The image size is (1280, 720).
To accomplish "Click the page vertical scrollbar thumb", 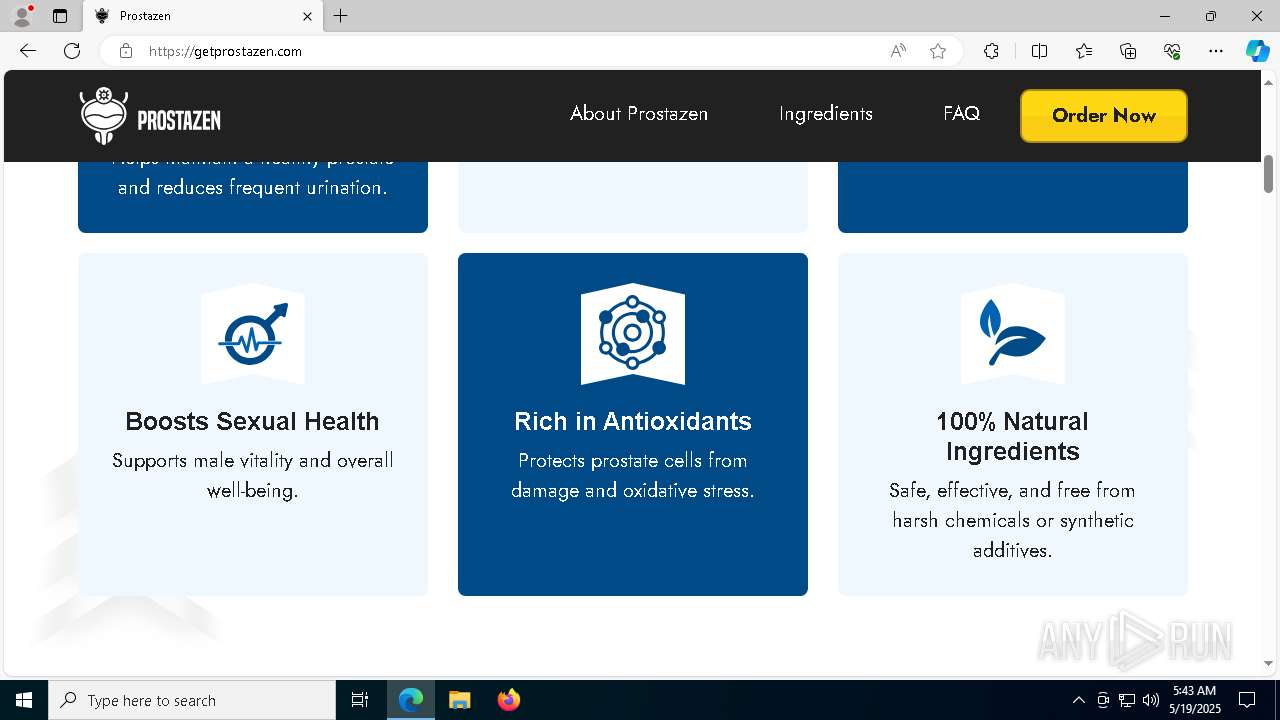I will [x=1268, y=174].
